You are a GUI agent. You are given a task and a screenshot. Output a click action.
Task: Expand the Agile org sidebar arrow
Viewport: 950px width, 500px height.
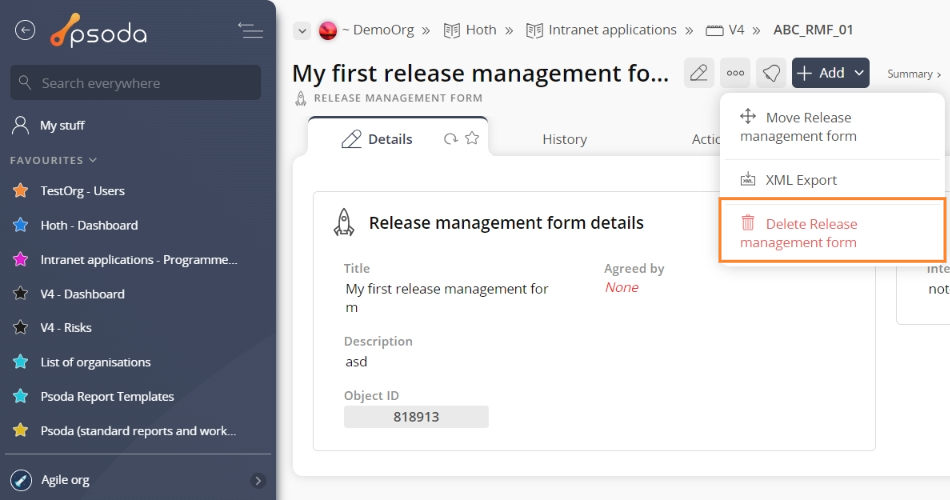point(258,480)
